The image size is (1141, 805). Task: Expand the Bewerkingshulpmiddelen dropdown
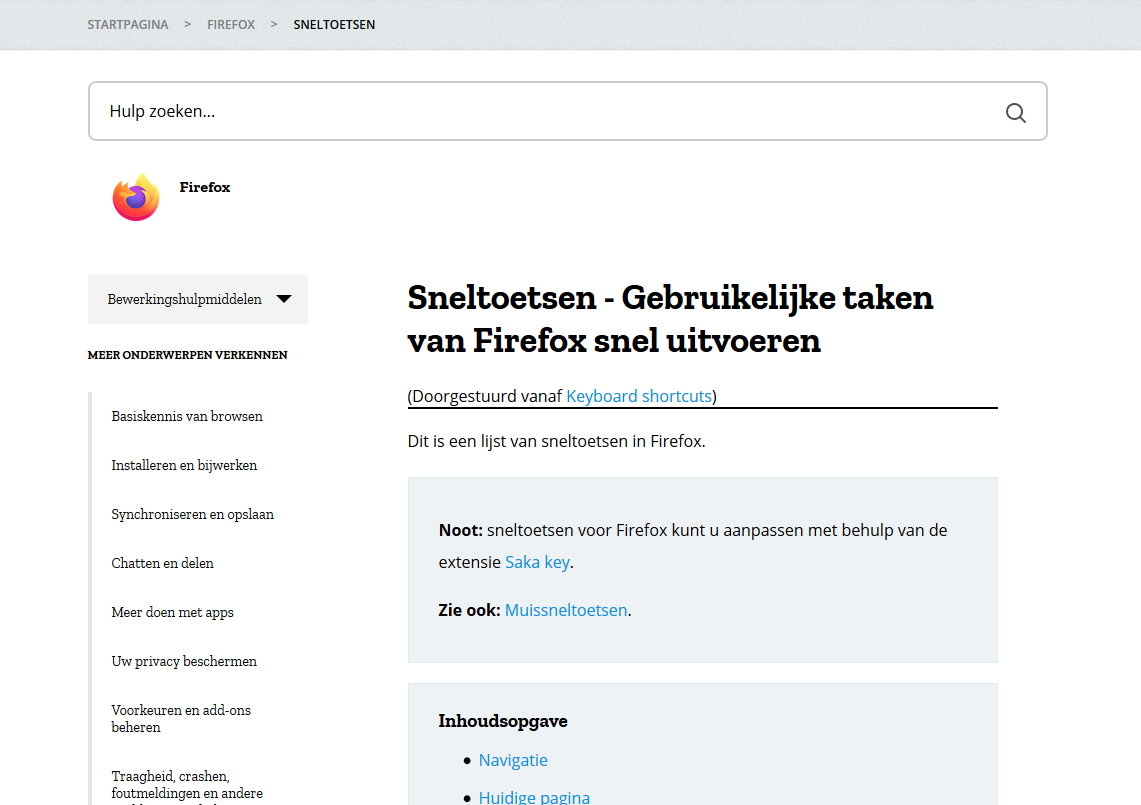pos(198,299)
